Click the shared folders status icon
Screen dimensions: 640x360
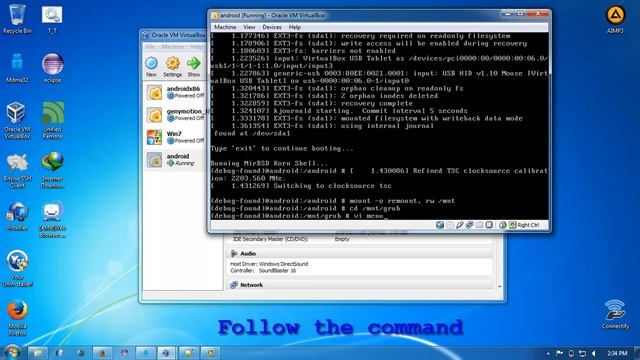(x=479, y=225)
